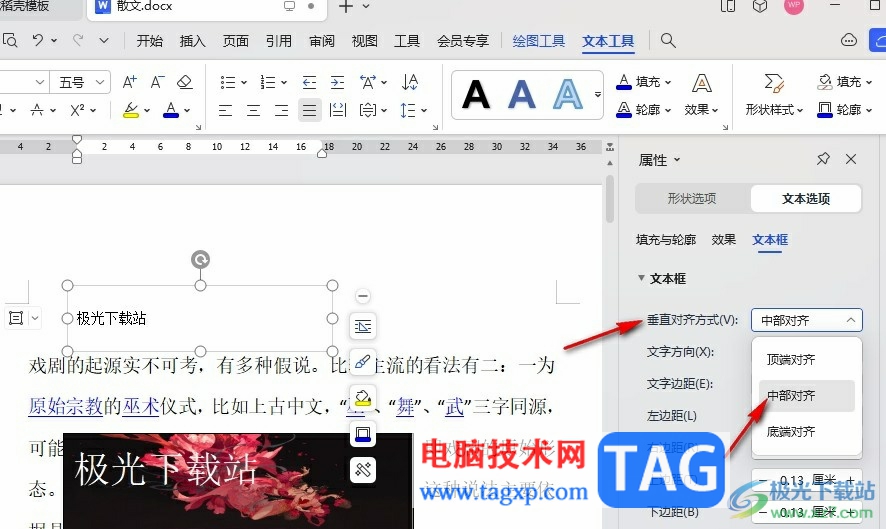Choose 中部对齐 from dropdown list
Screen dimensions: 886x529
(806, 396)
